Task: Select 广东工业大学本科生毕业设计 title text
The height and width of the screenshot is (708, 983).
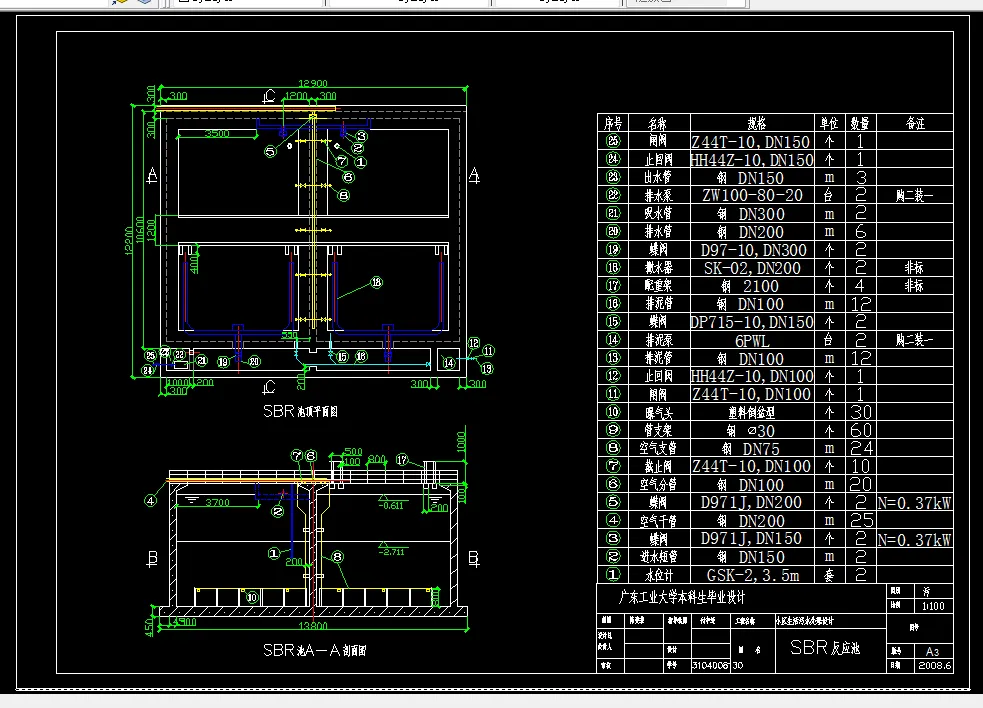Action: pyautogui.click(x=681, y=597)
